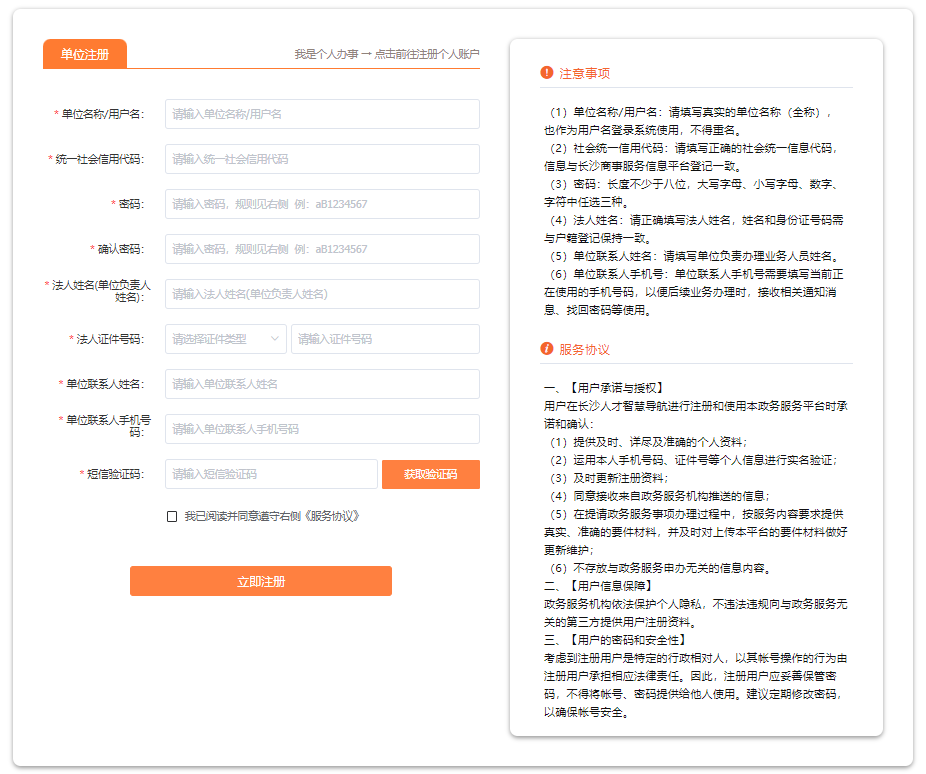
Task: Click the 三、【用户的密码和安全性】 text
Action: coord(617,640)
